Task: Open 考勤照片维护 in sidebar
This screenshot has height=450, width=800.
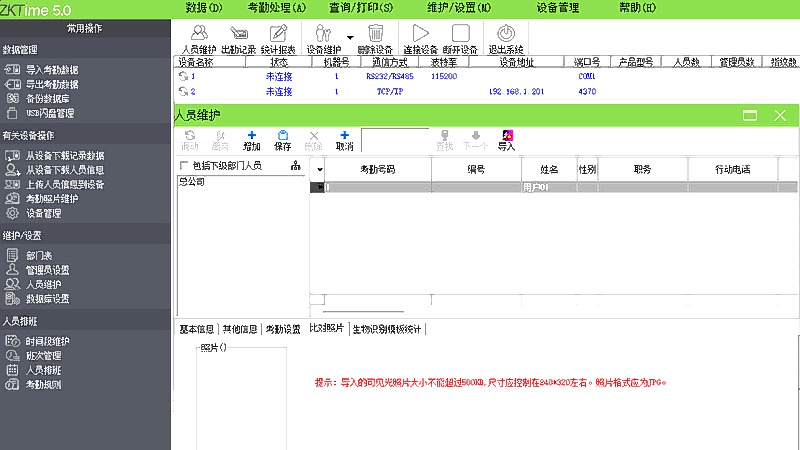Action: [x=42, y=198]
